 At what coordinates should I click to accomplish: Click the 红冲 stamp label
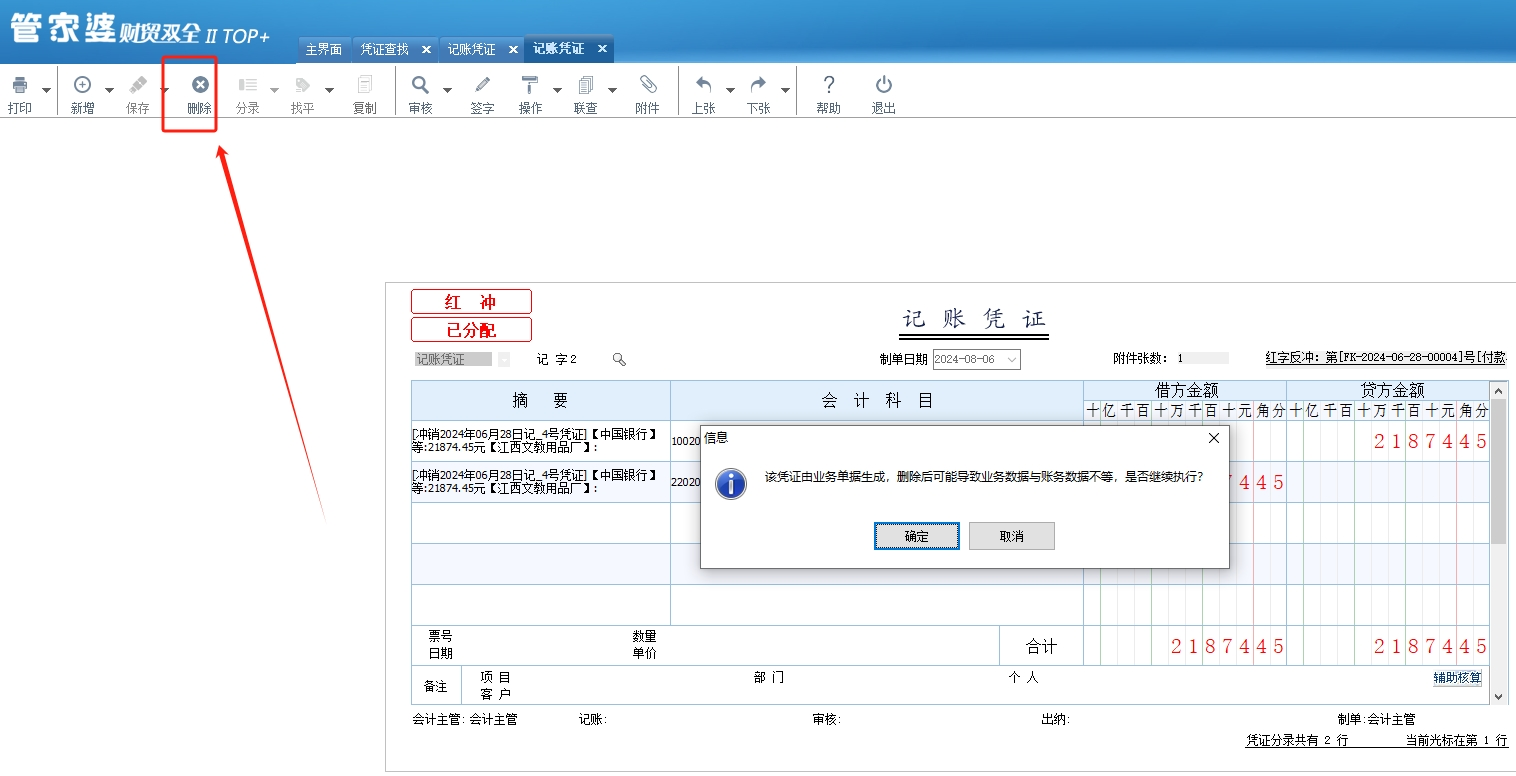(x=471, y=302)
